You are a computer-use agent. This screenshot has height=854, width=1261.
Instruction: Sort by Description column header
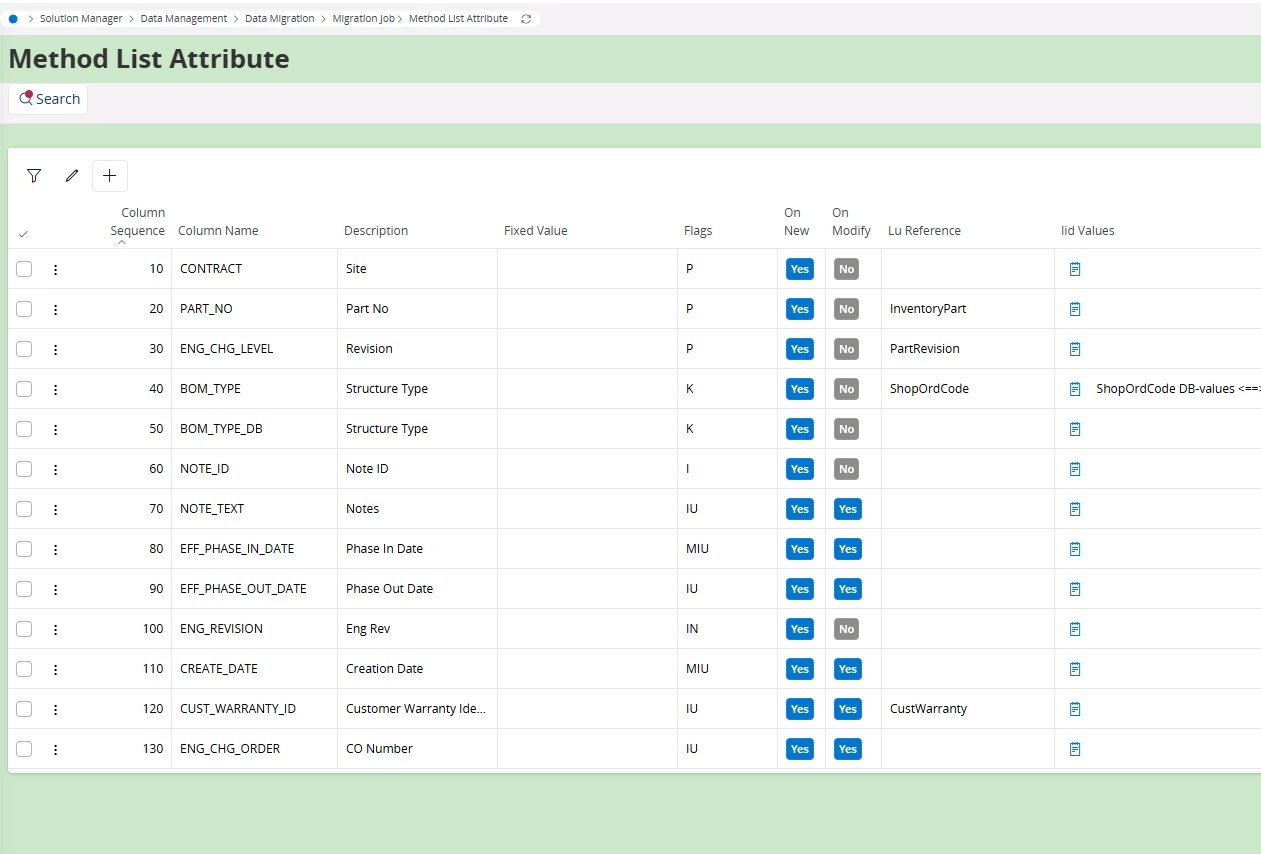tap(376, 231)
